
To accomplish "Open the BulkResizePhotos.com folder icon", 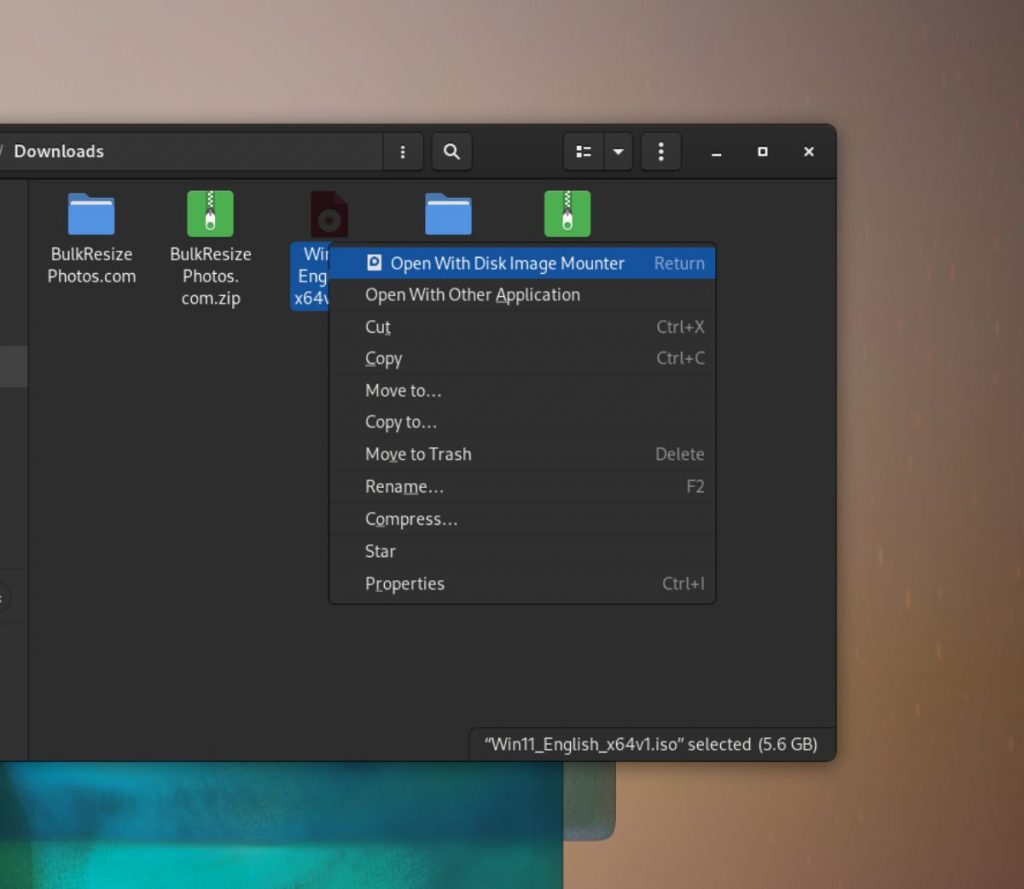I will (x=91, y=213).
